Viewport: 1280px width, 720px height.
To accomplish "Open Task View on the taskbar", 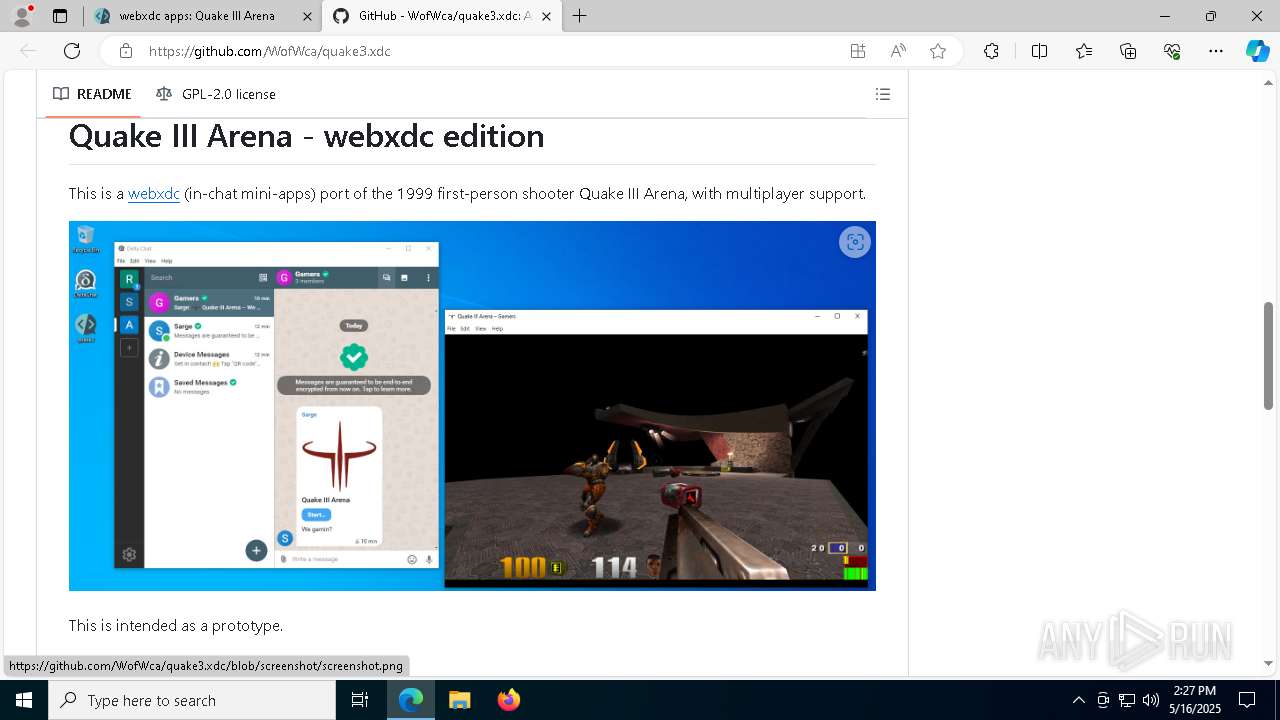I will point(360,700).
